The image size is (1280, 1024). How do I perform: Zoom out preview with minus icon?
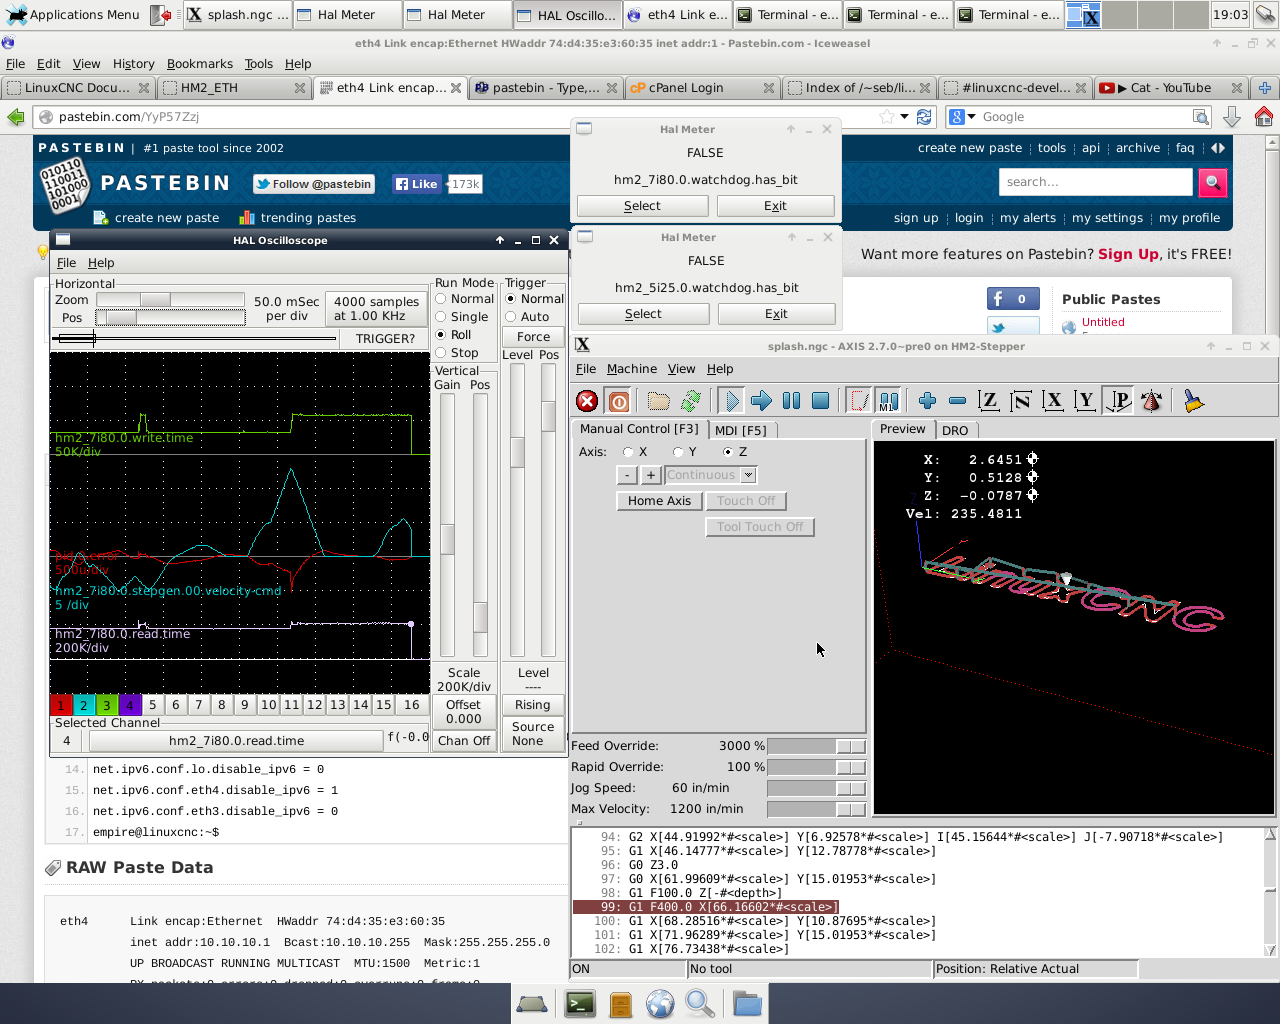[957, 401]
